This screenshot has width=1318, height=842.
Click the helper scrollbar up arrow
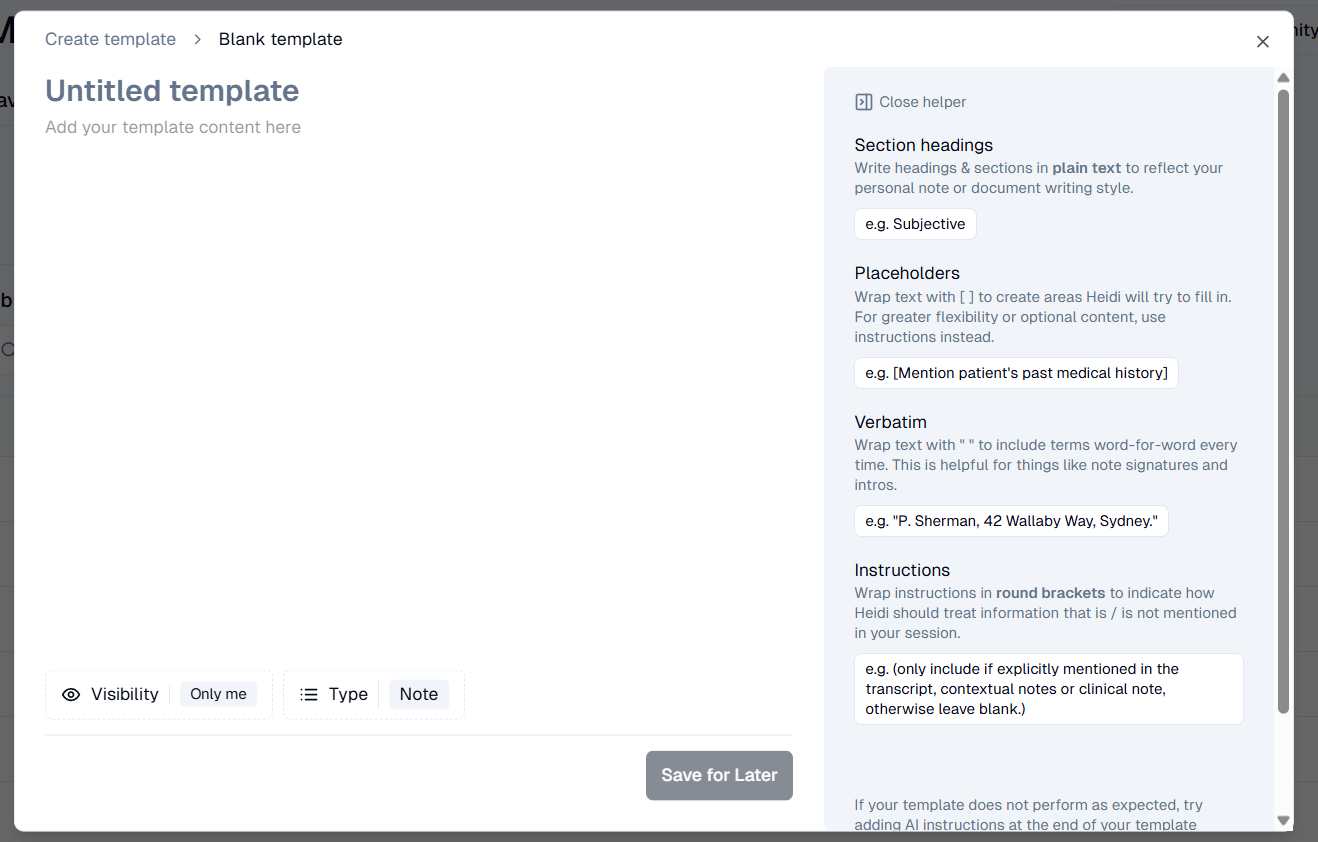(x=1284, y=77)
